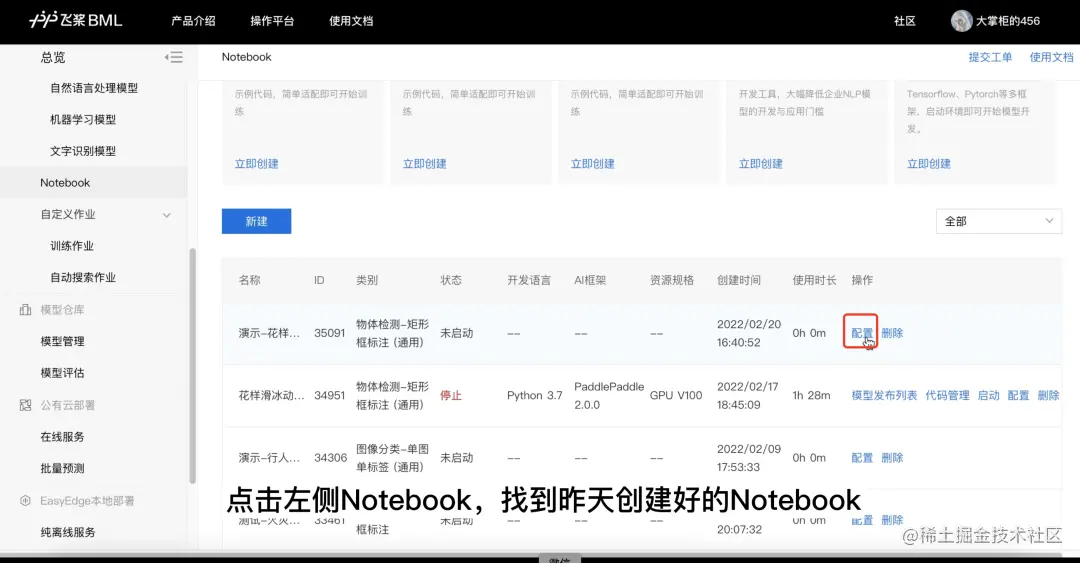This screenshot has width=1080, height=563.
Task: Click the 公有云部署 section icon
Action: (25, 405)
